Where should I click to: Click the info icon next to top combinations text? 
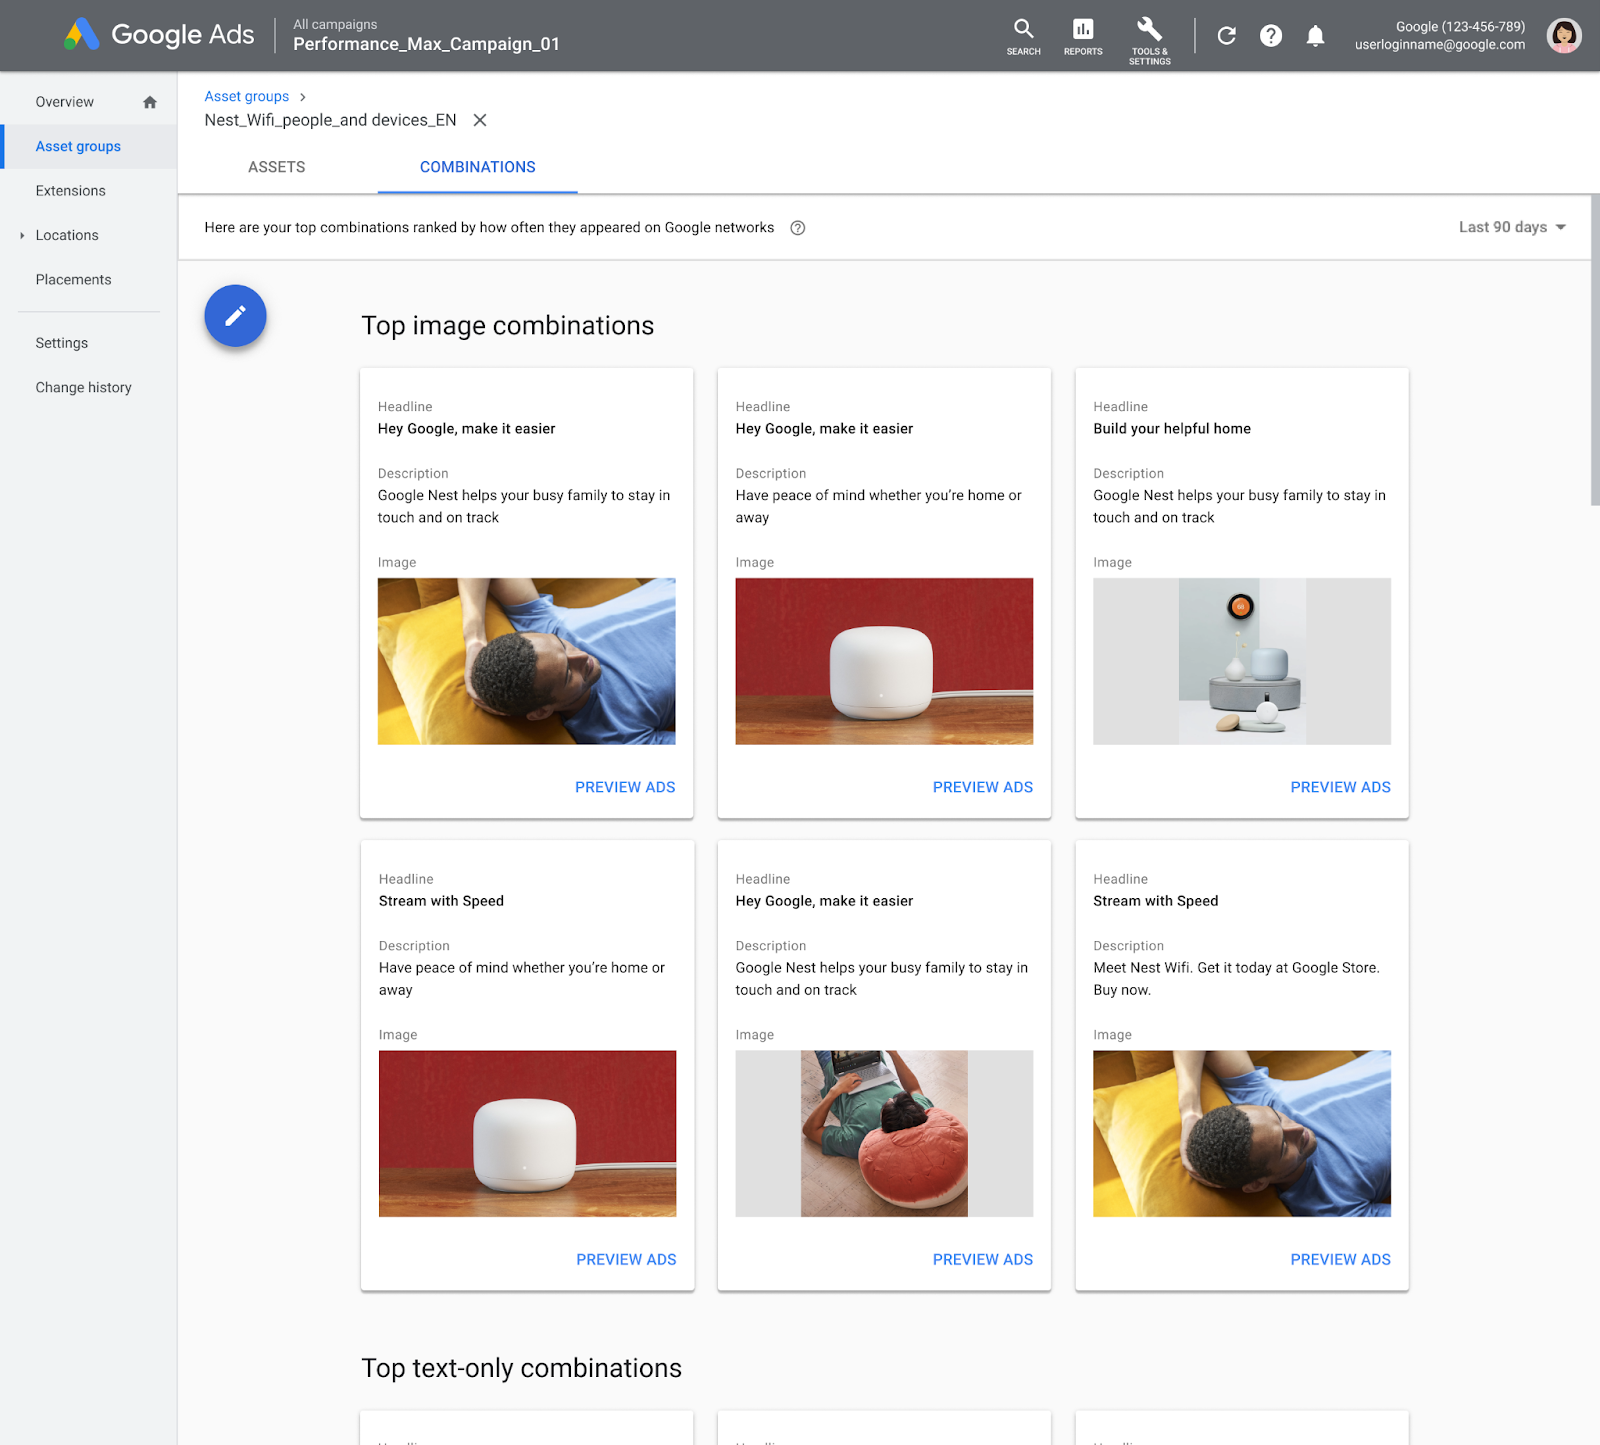797,228
